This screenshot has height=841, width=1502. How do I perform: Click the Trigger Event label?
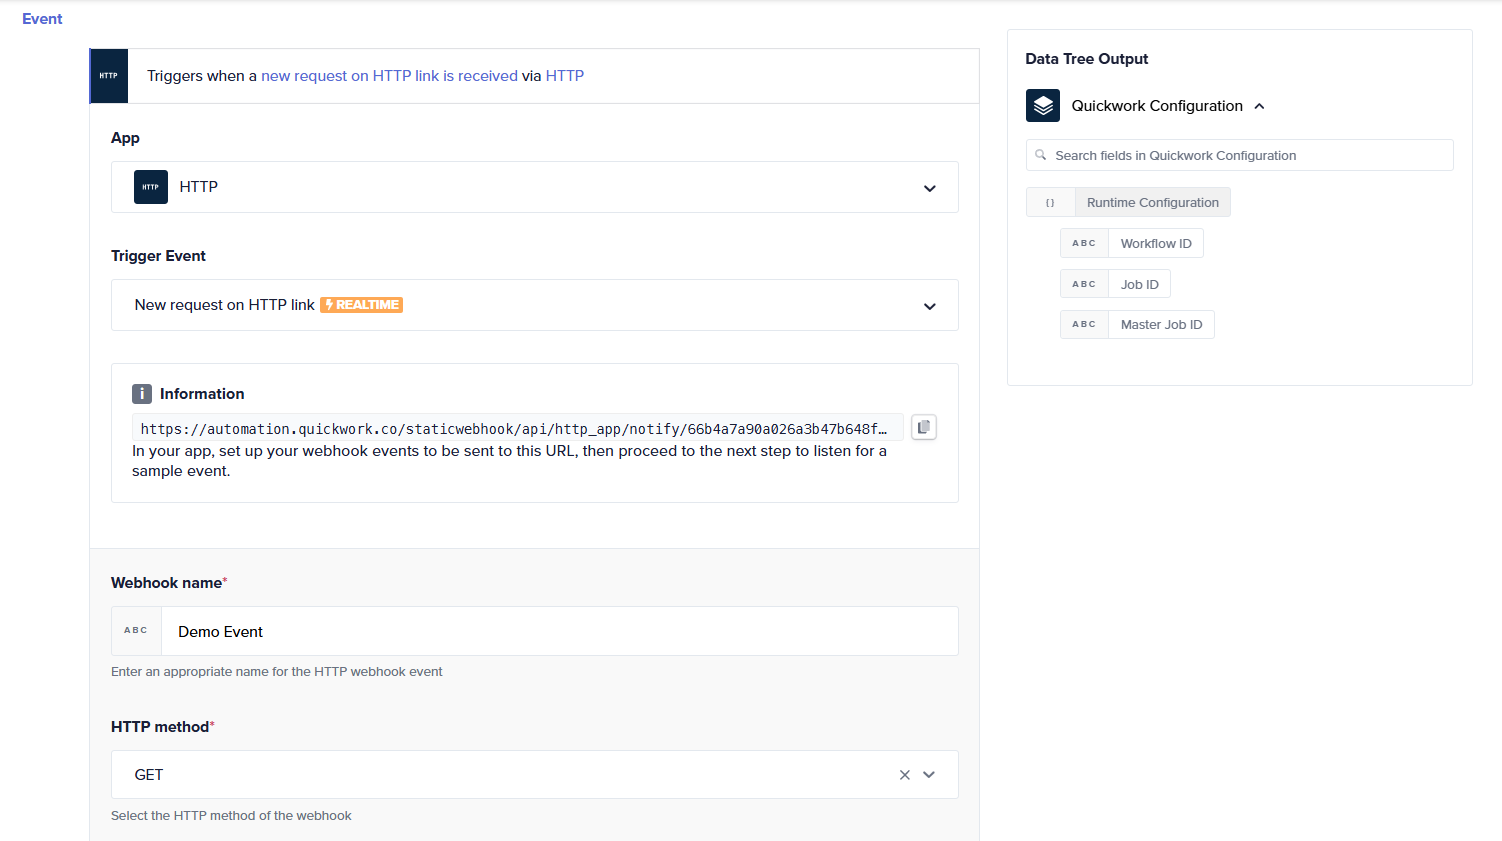[158, 256]
